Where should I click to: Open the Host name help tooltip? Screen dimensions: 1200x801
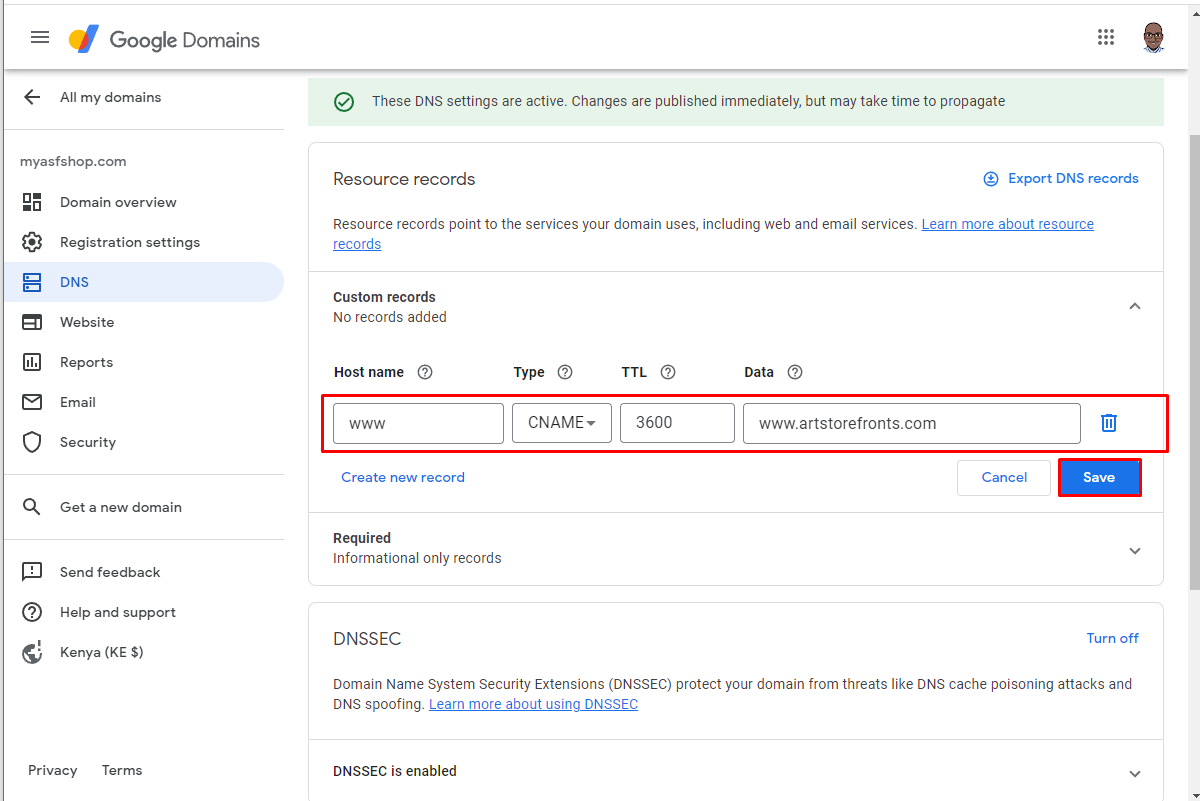pyautogui.click(x=424, y=371)
